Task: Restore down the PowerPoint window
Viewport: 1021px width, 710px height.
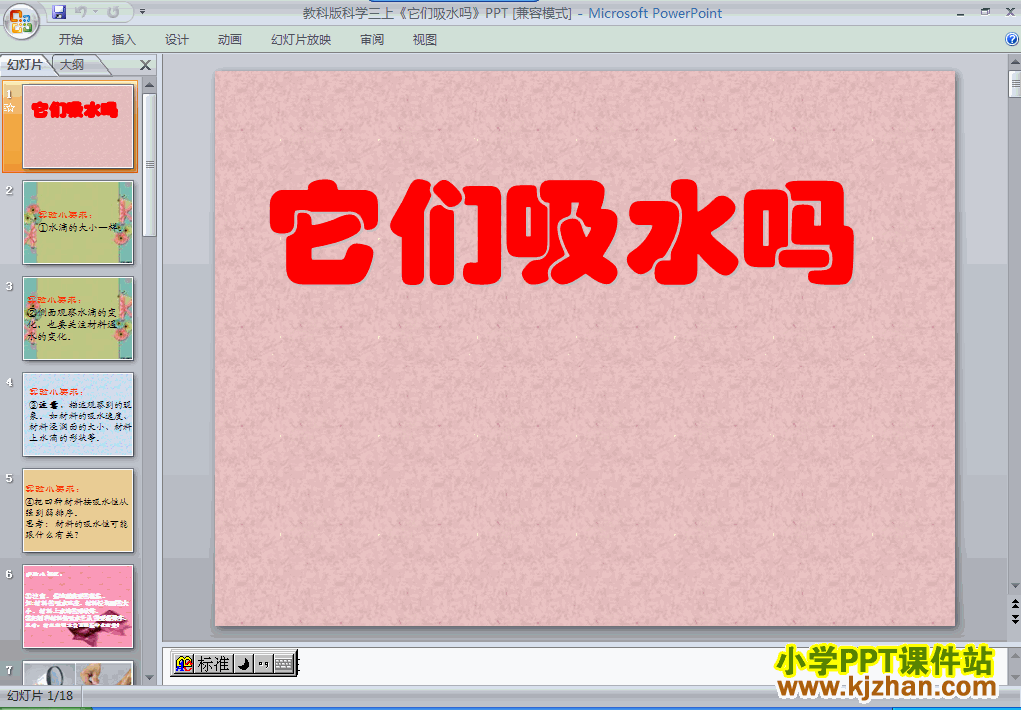Action: click(x=985, y=12)
